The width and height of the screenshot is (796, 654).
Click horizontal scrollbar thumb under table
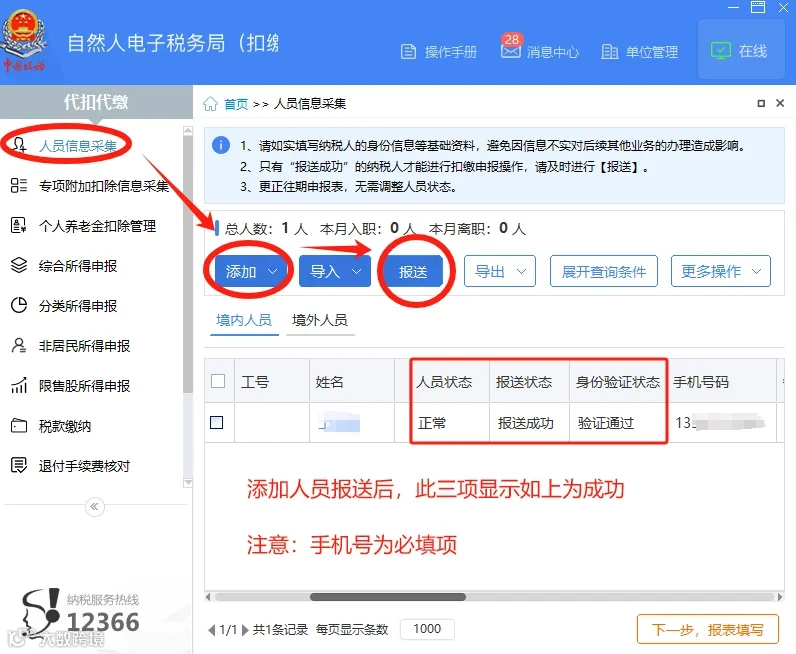pos(388,597)
